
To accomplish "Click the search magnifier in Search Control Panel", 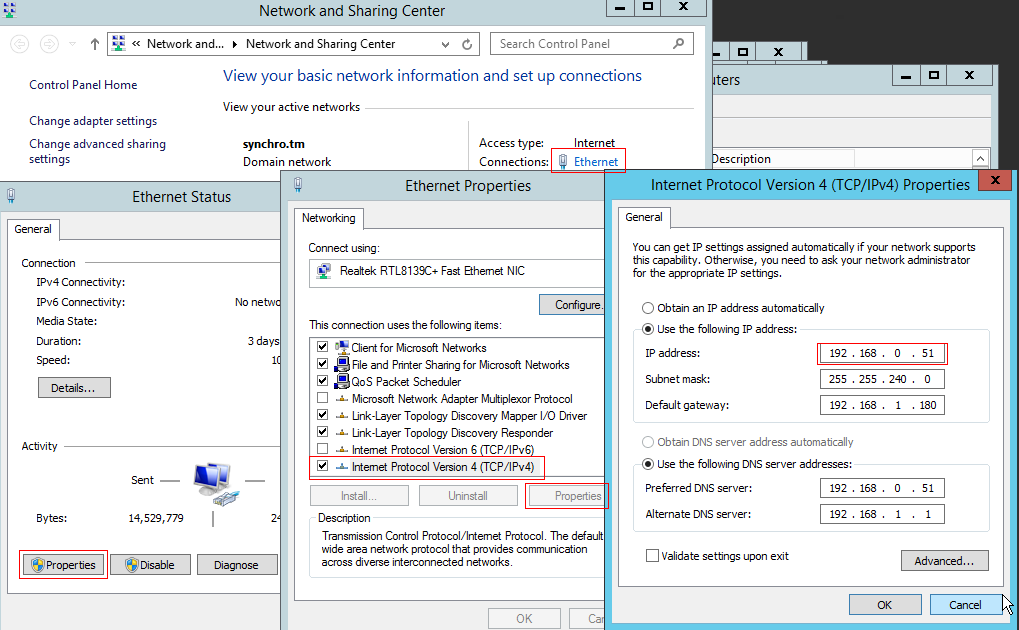I will pyautogui.click(x=678, y=44).
